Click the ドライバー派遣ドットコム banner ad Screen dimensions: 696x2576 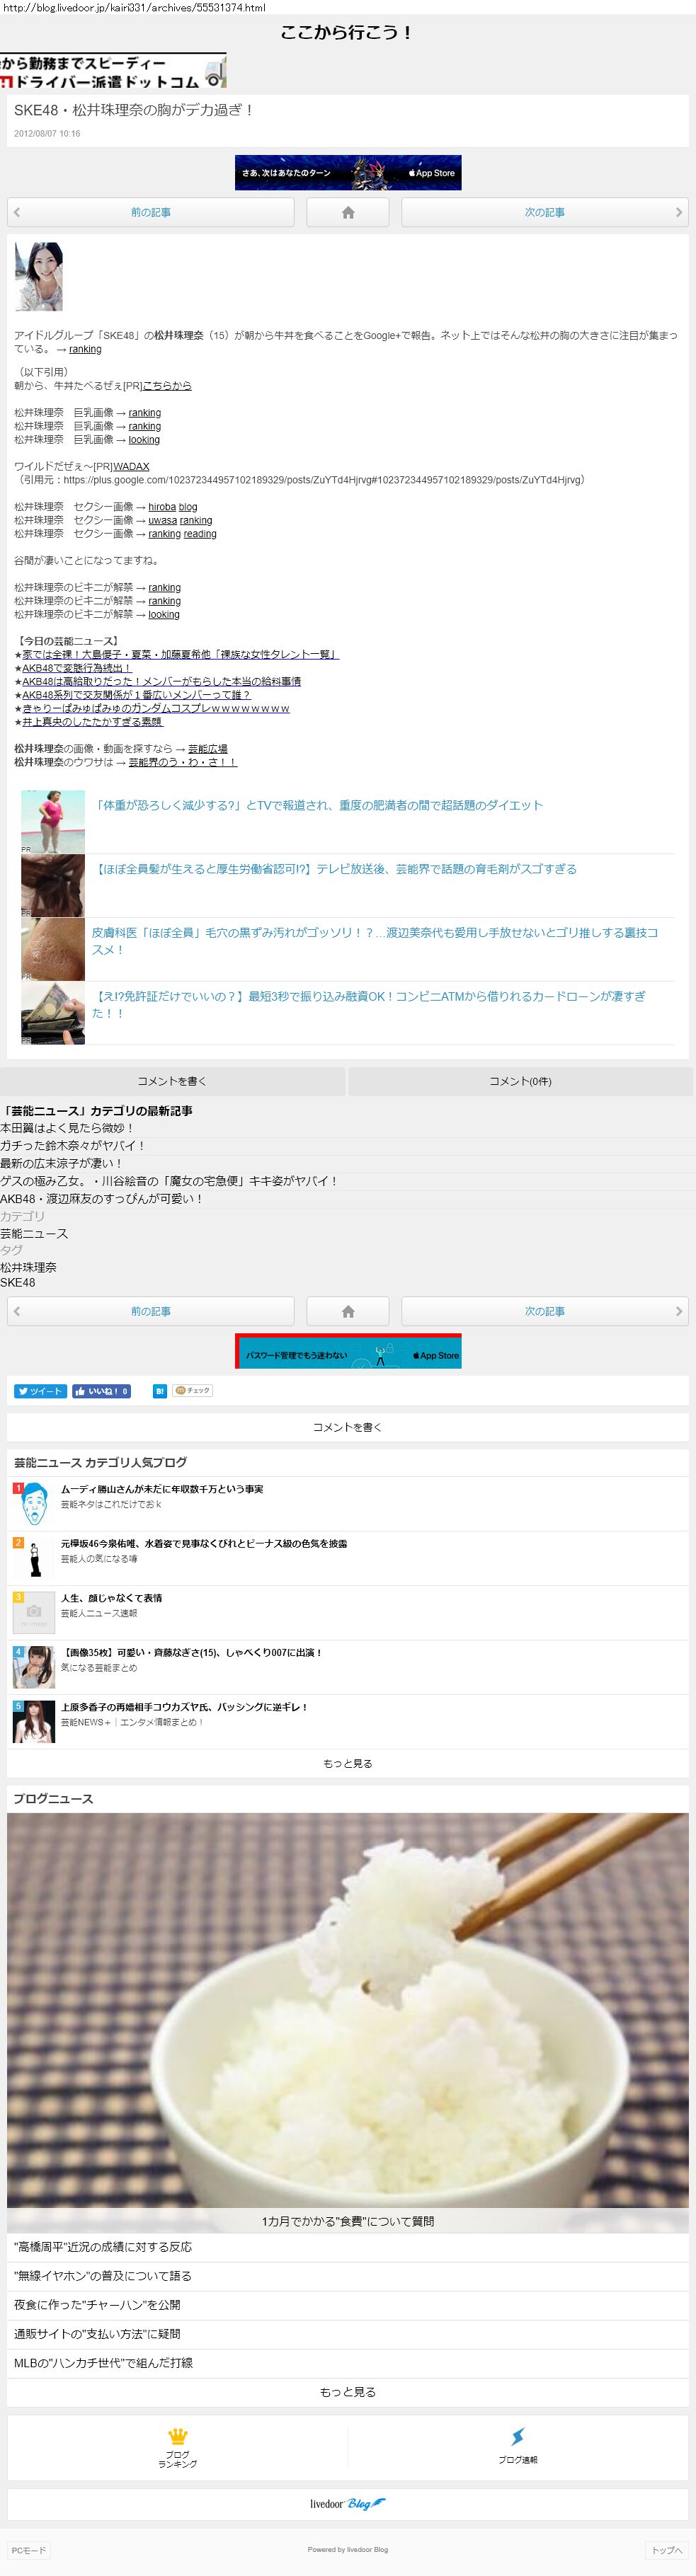113,71
